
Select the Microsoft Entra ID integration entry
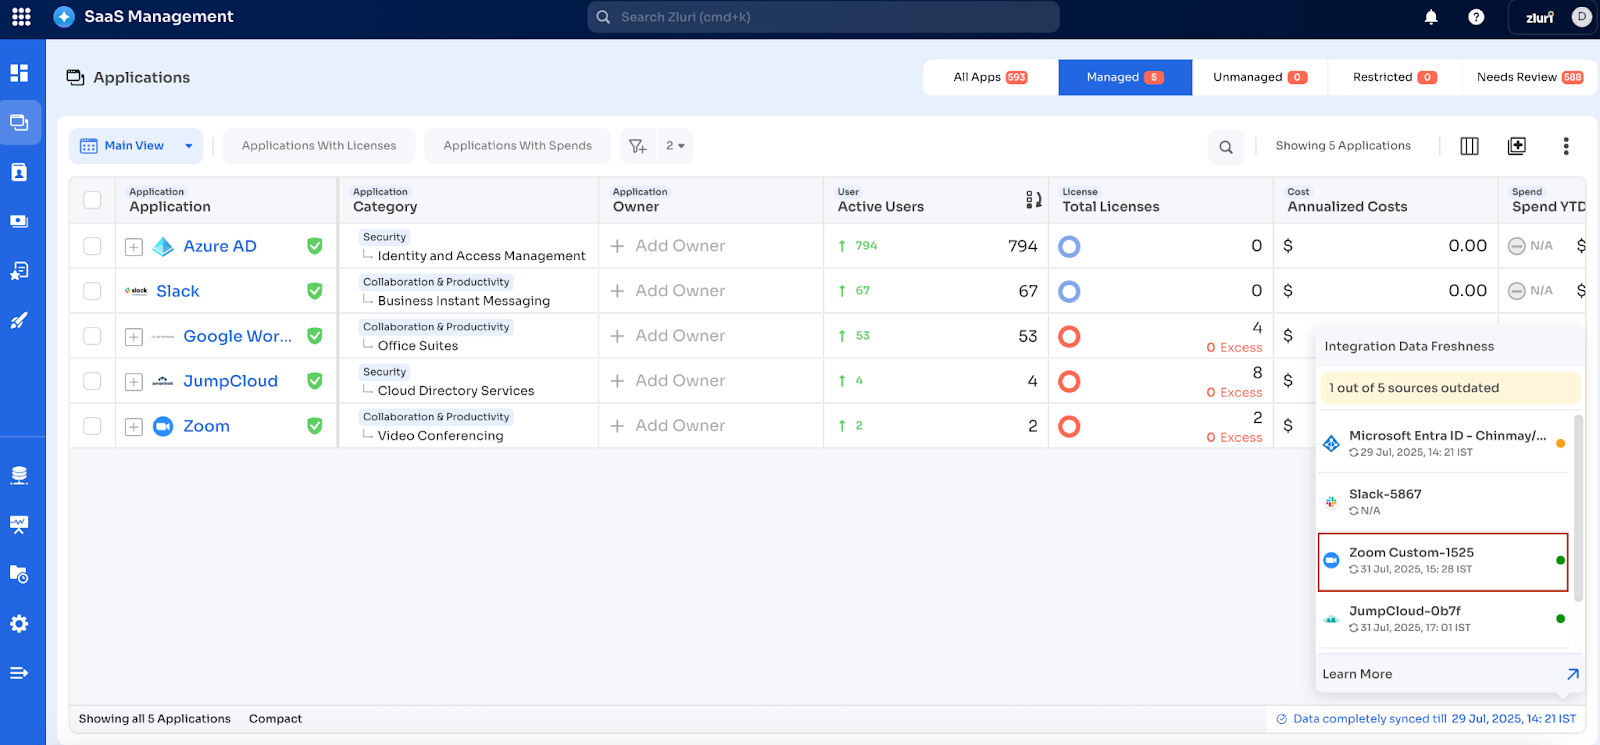pos(1443,444)
